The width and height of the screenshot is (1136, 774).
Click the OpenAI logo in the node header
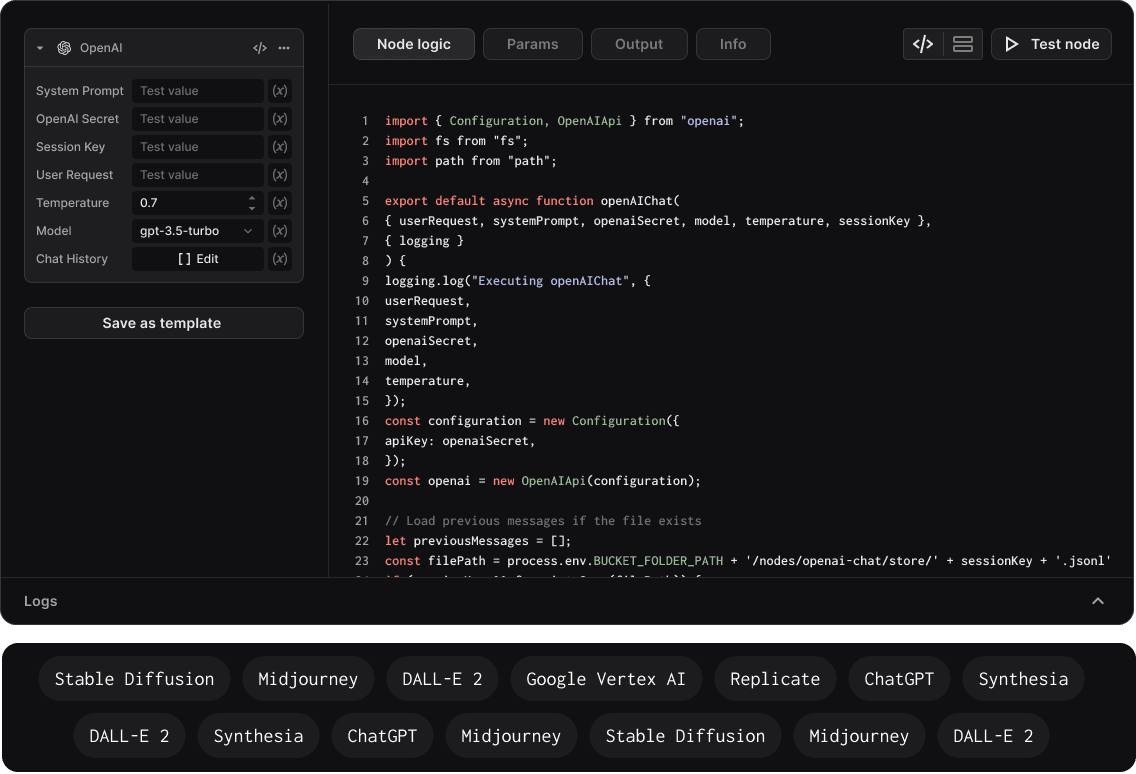(63, 47)
